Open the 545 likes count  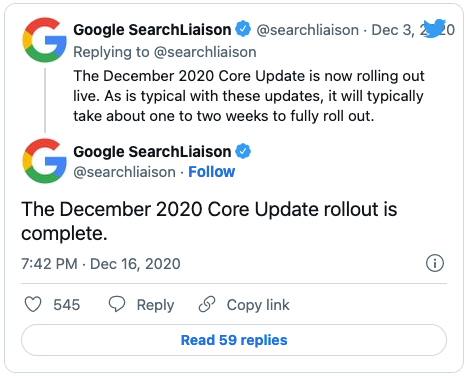tap(67, 305)
